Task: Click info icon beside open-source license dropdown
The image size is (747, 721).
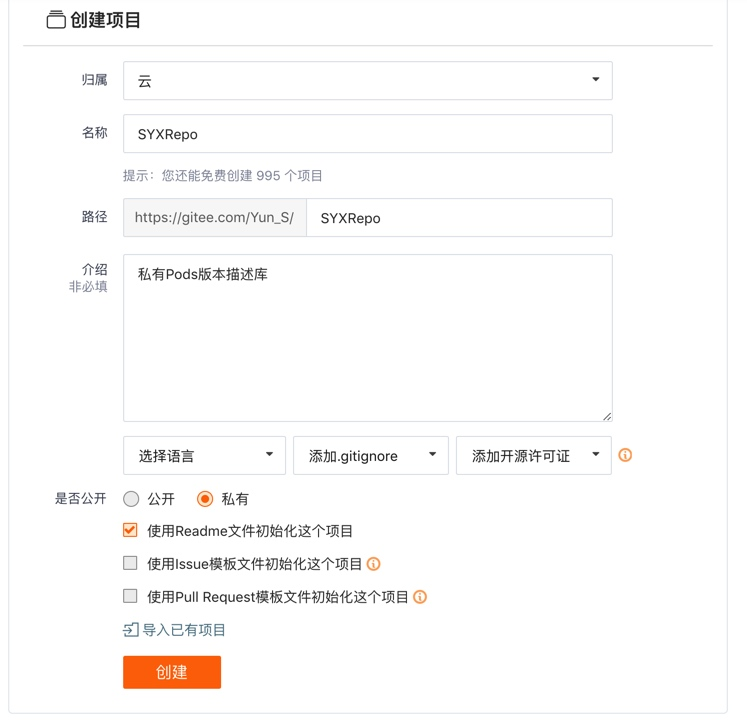Action: pyautogui.click(x=625, y=455)
